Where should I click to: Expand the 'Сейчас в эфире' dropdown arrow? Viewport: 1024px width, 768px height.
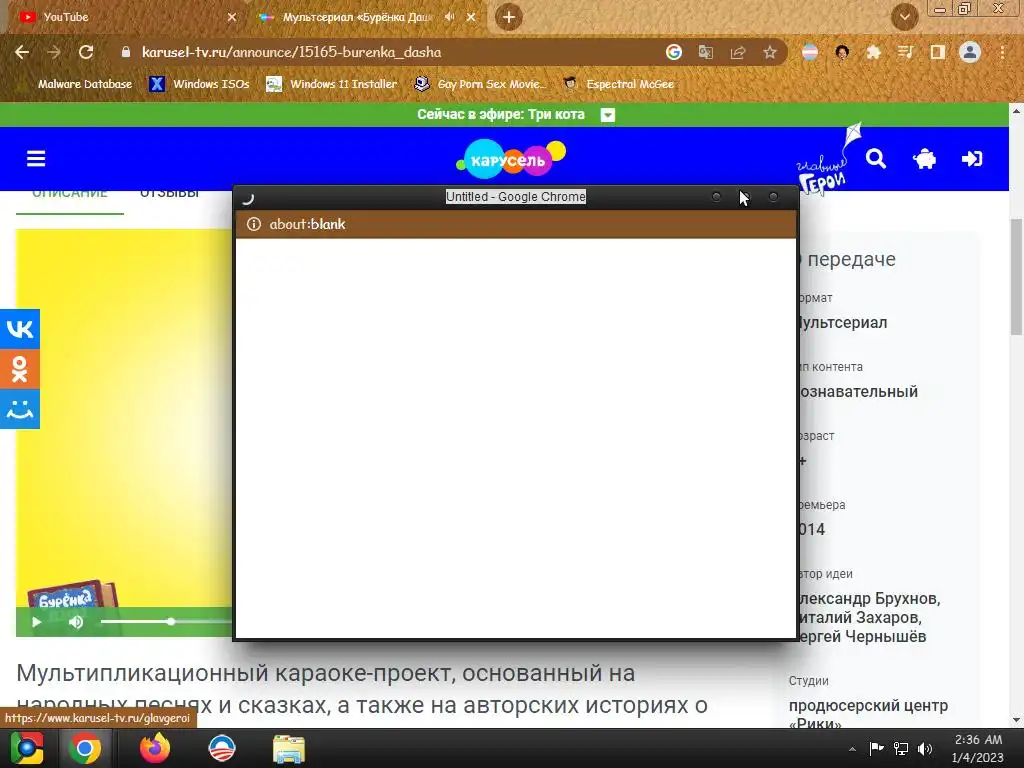pos(608,115)
